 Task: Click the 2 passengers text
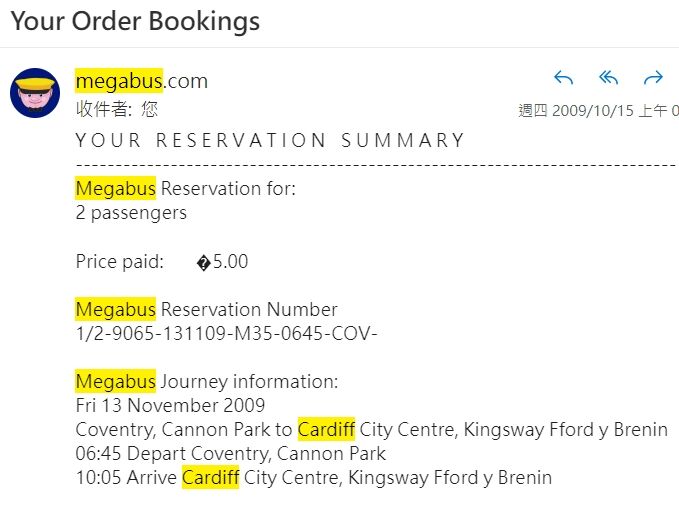(131, 213)
